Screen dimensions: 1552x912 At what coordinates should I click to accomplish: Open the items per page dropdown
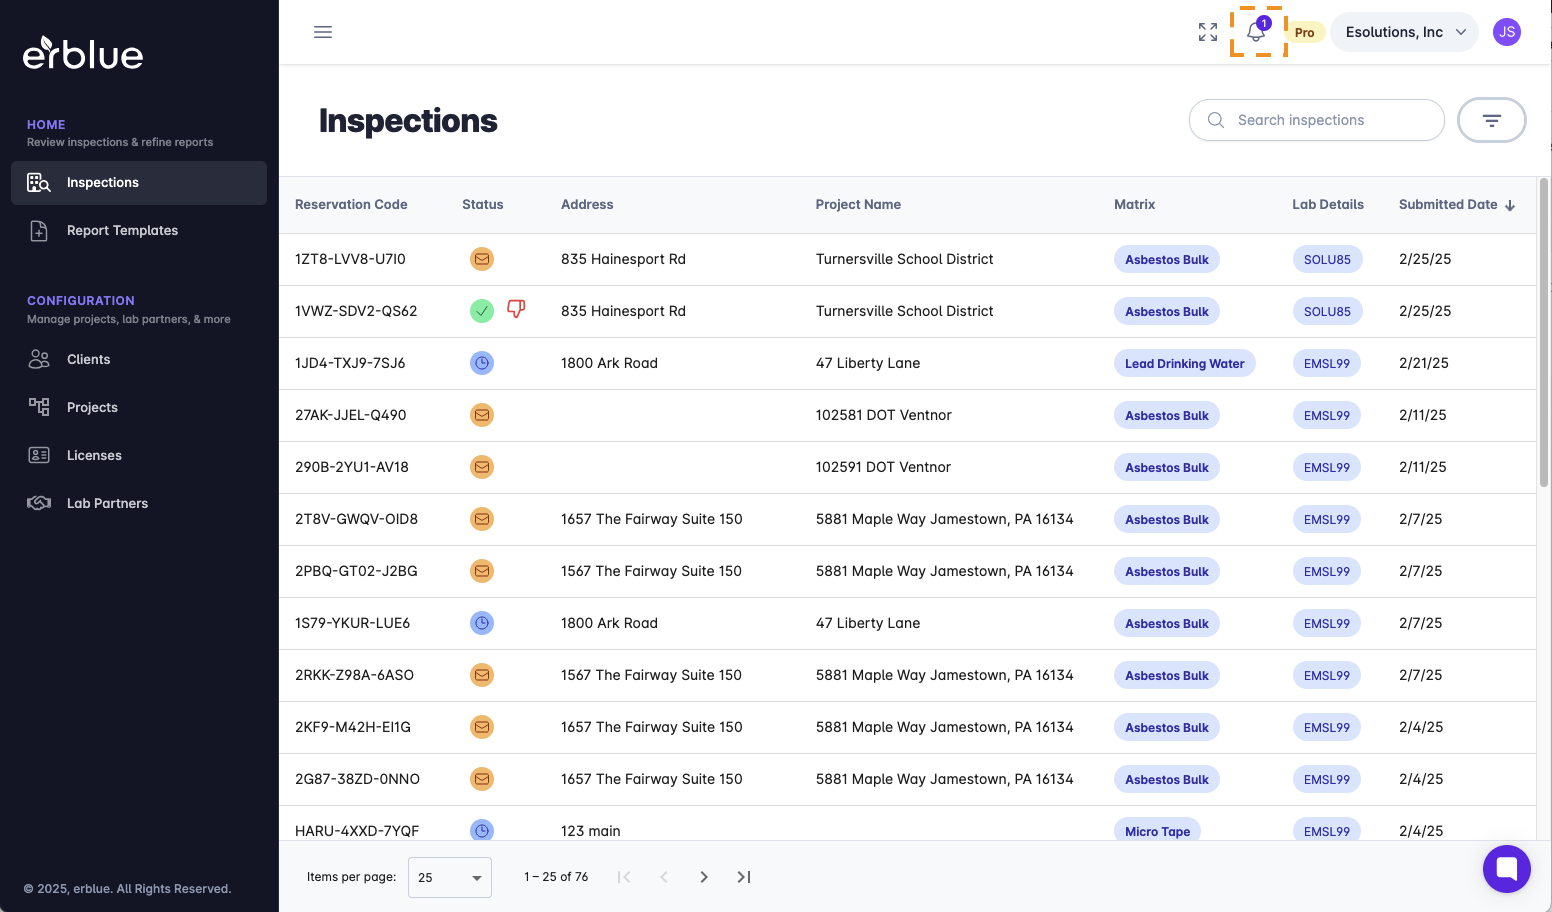450,877
